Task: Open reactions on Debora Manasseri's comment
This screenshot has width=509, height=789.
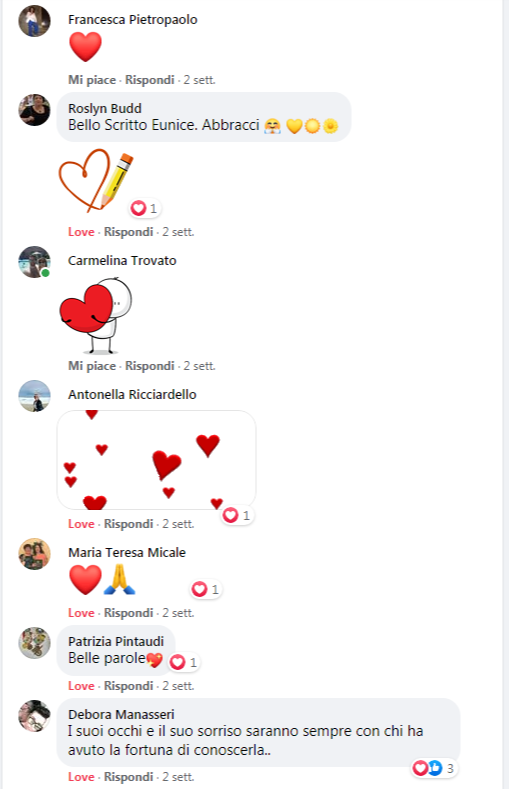Action: [434, 768]
